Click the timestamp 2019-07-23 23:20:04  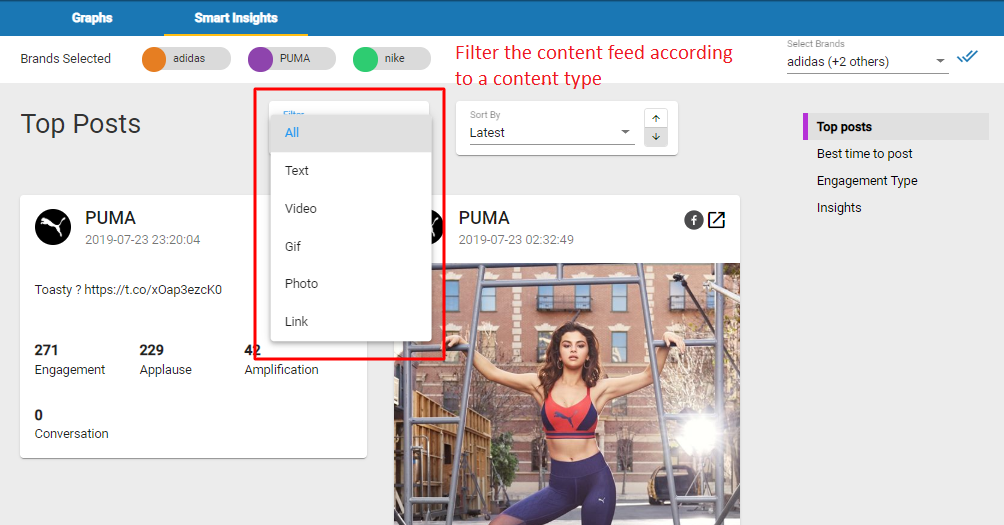pyautogui.click(x=143, y=239)
